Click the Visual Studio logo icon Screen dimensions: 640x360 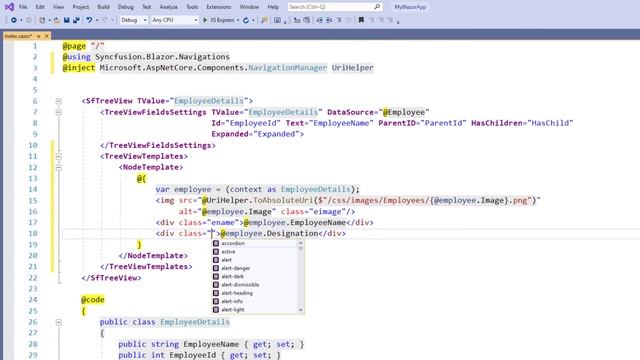[x=9, y=7]
